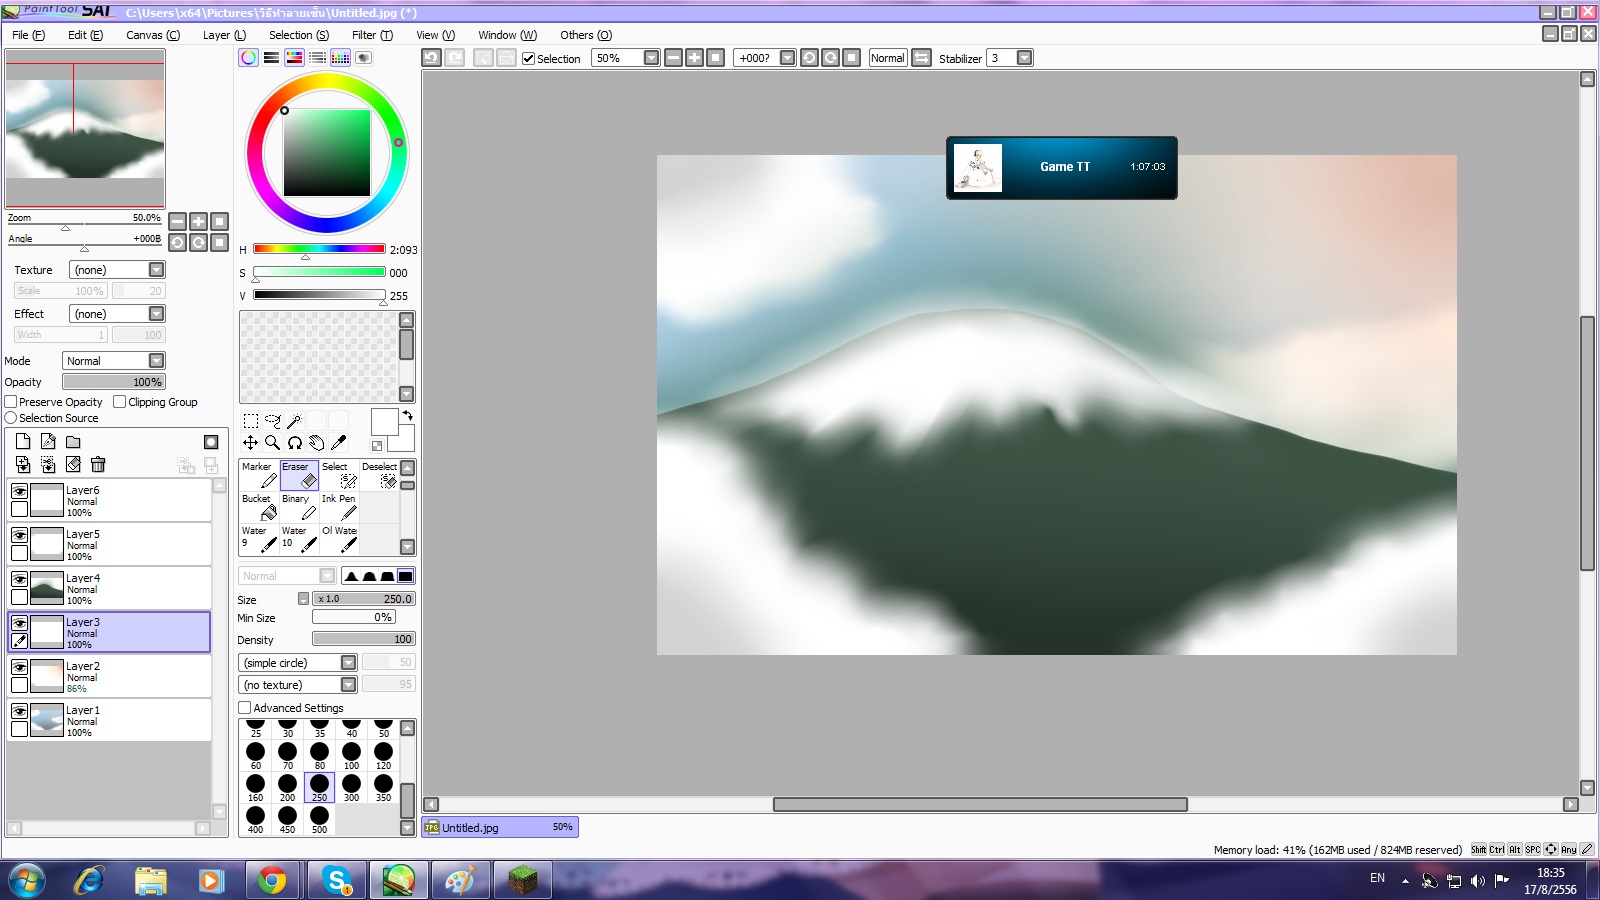Clear the layer with the eraser-page icon
This screenshot has height=900, width=1600.
73,464
